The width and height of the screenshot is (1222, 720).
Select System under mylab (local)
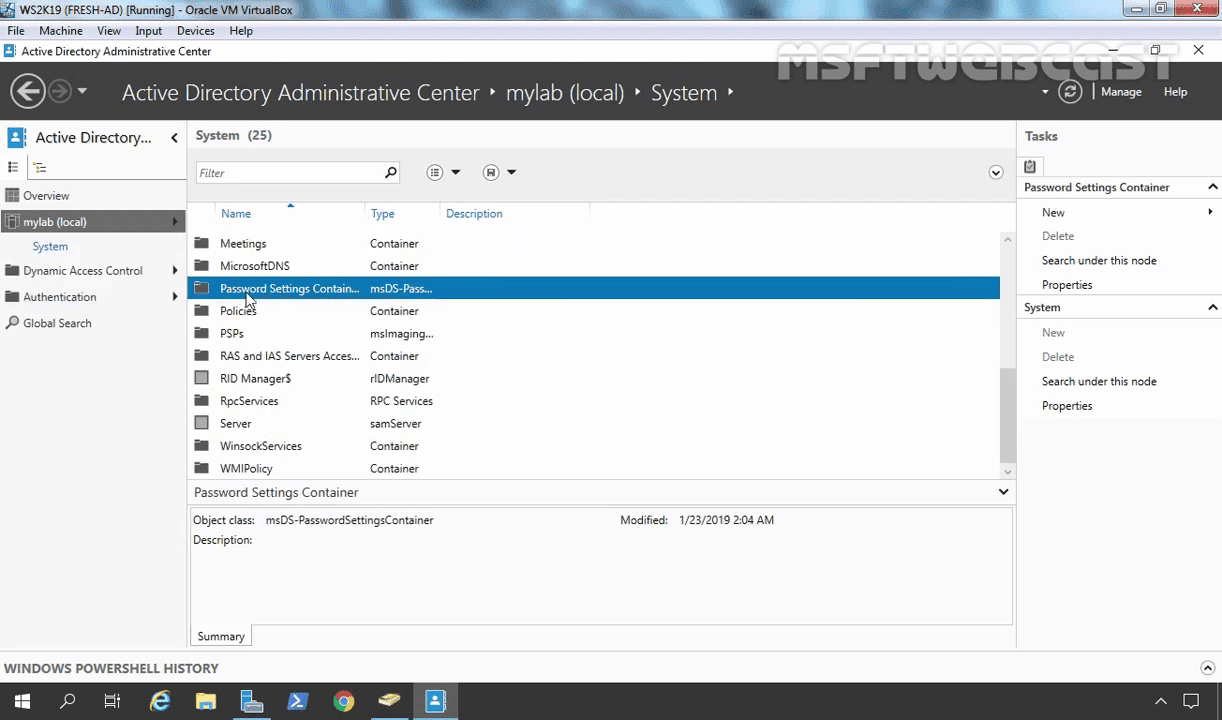pos(50,246)
